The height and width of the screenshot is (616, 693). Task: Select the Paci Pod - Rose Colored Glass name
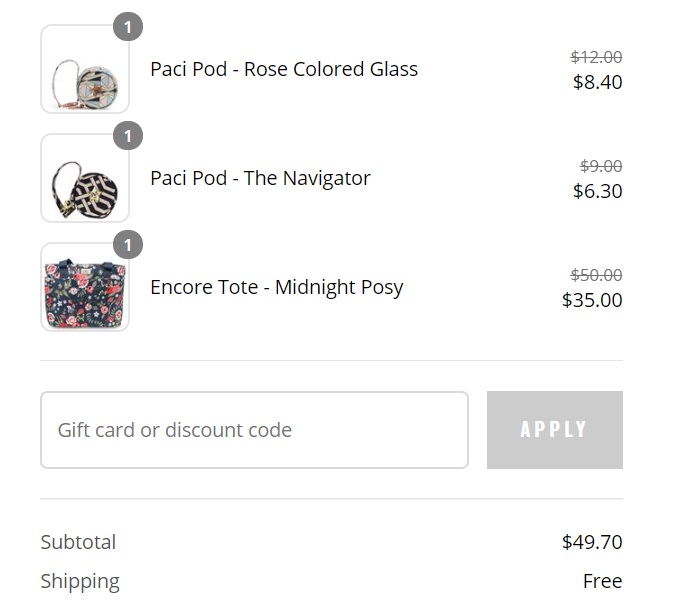click(x=284, y=69)
